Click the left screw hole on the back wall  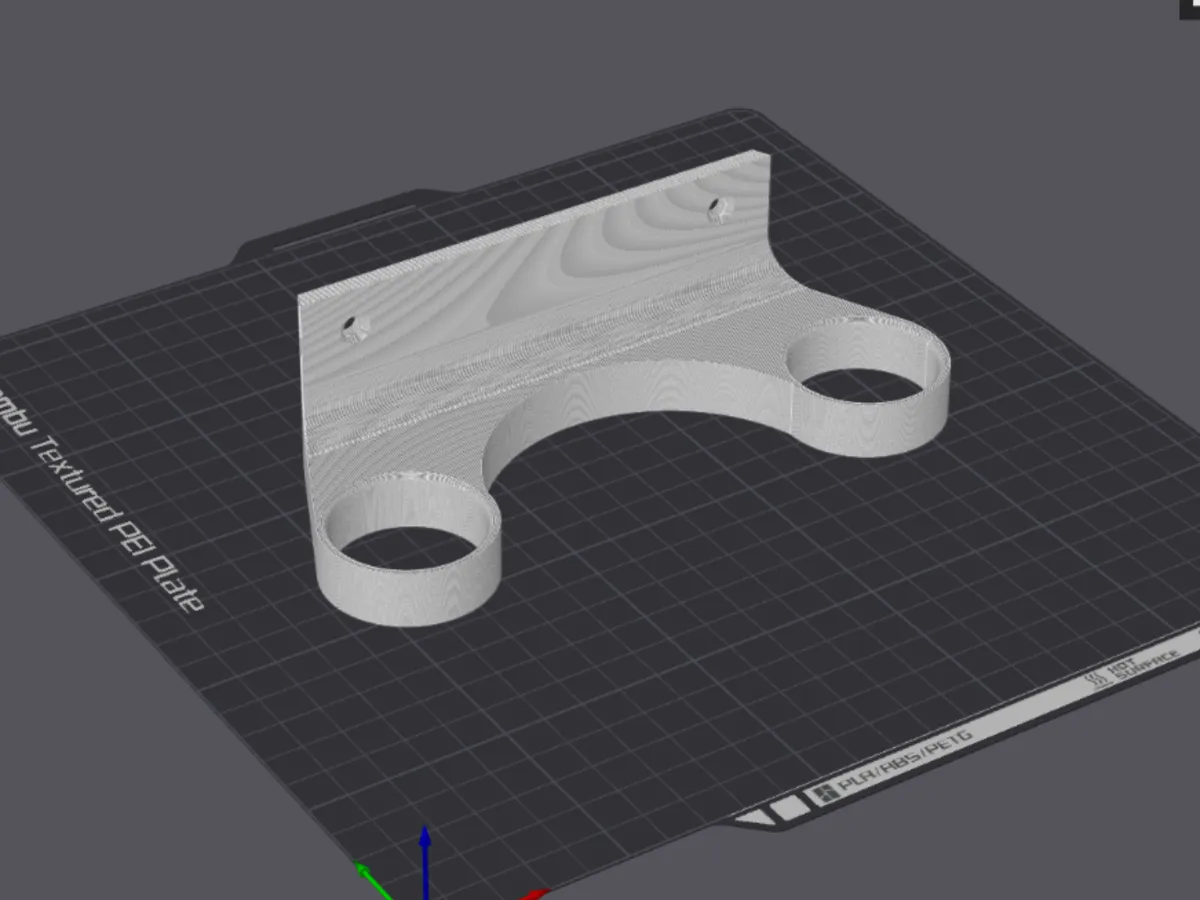click(355, 329)
